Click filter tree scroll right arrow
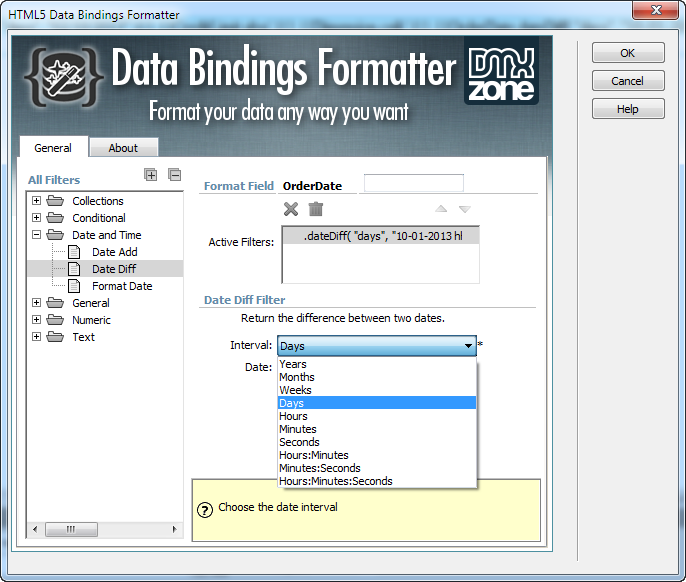This screenshot has height=582, width=686. [x=175, y=529]
